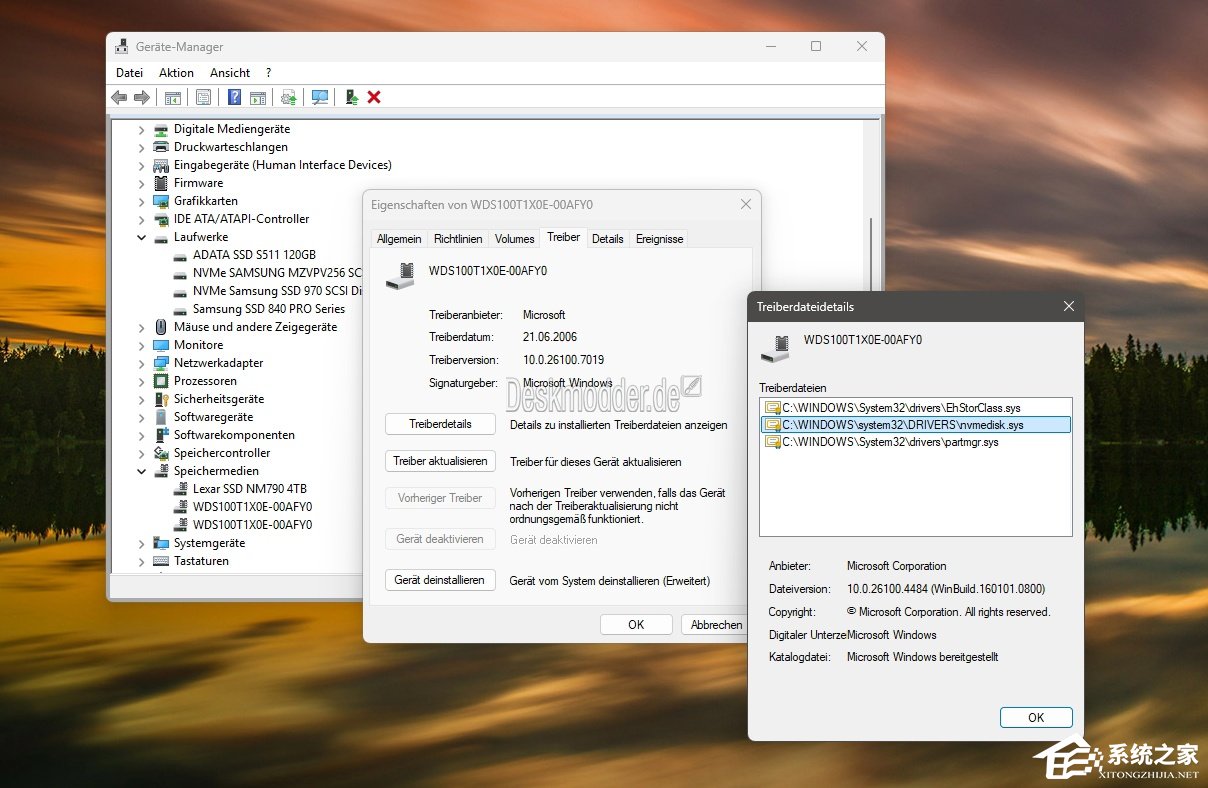Collapse the Laufwerke tree branch
Screen dimensions: 1208x788
click(x=141, y=237)
